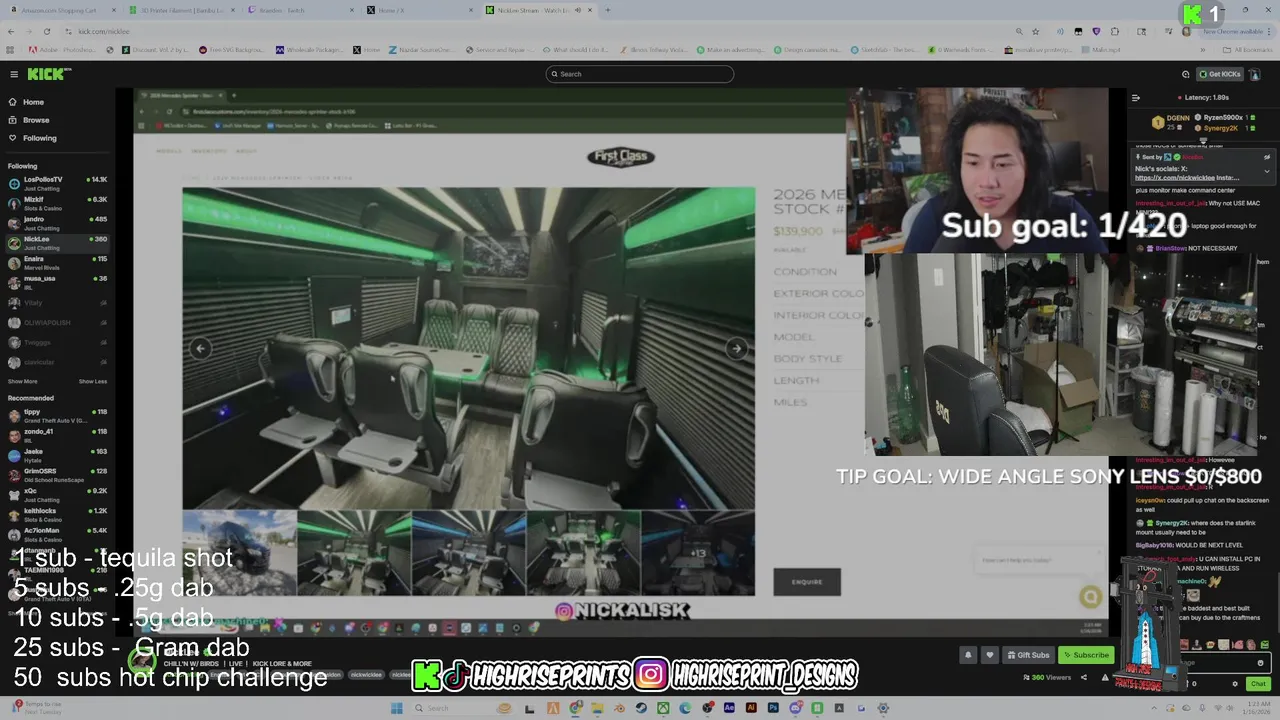
Task: Toggle follow heart for NickLee
Action: tap(990, 655)
